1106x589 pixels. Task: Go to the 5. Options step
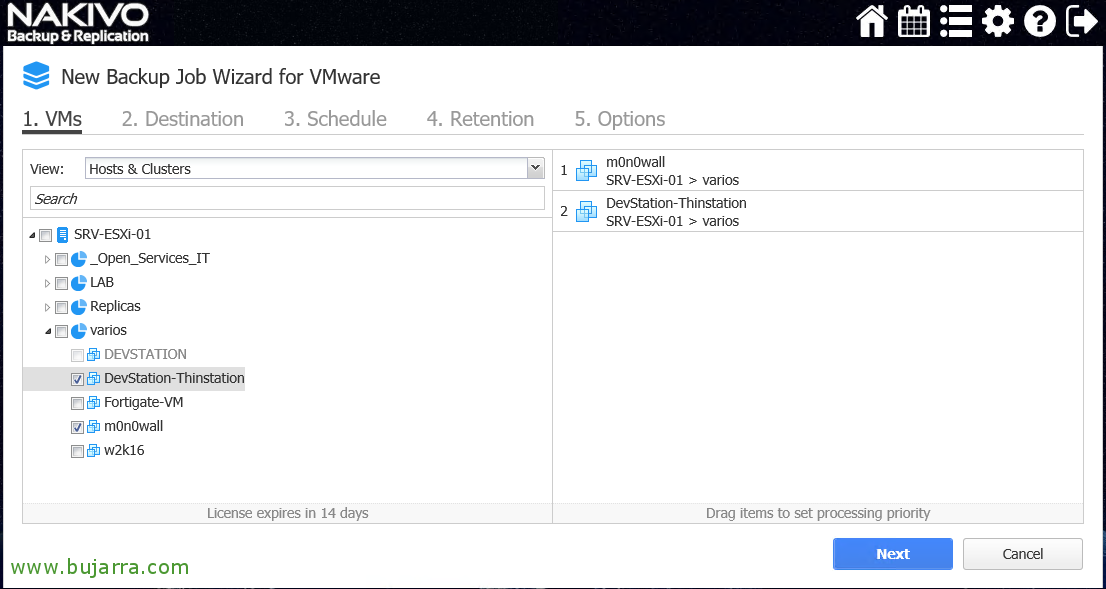coord(620,119)
